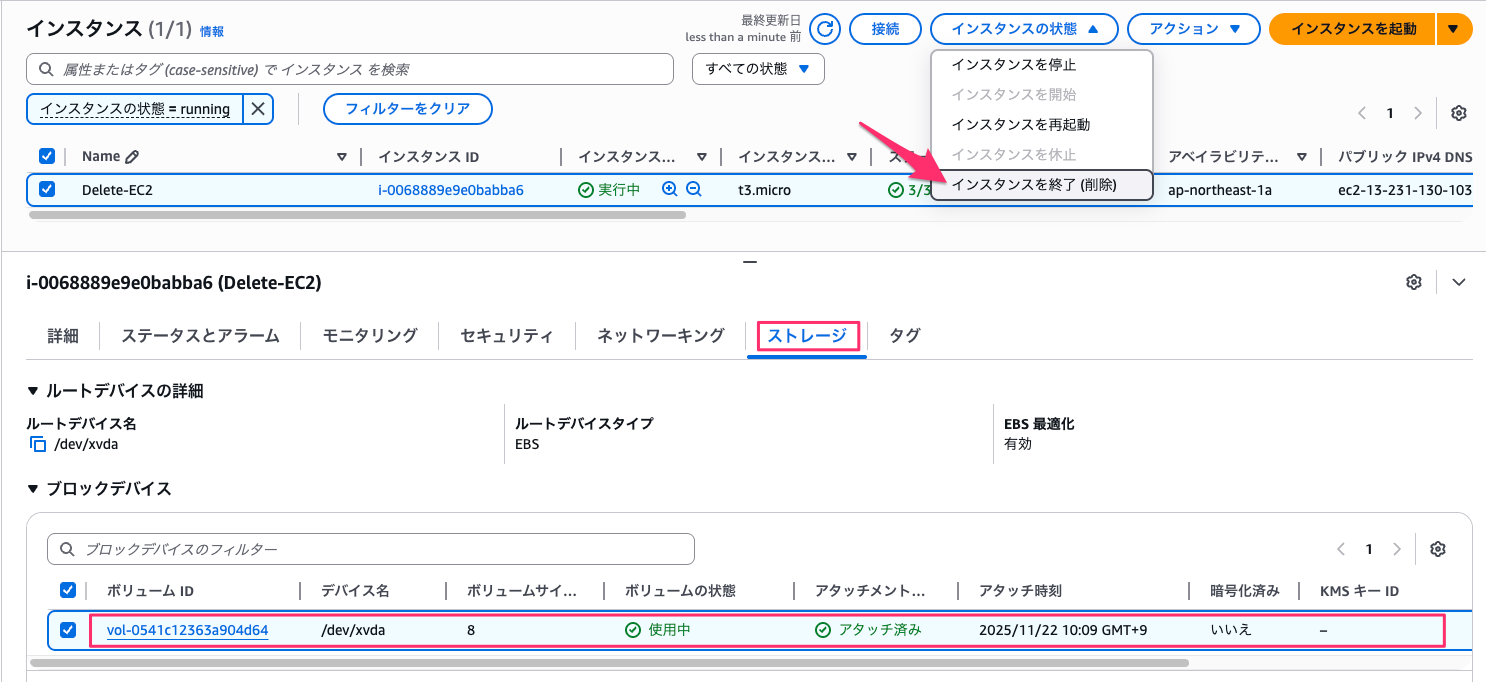Copy root device name /dev/xvda icon
Screen dimensions: 1486x682
pyautogui.click(x=38, y=444)
